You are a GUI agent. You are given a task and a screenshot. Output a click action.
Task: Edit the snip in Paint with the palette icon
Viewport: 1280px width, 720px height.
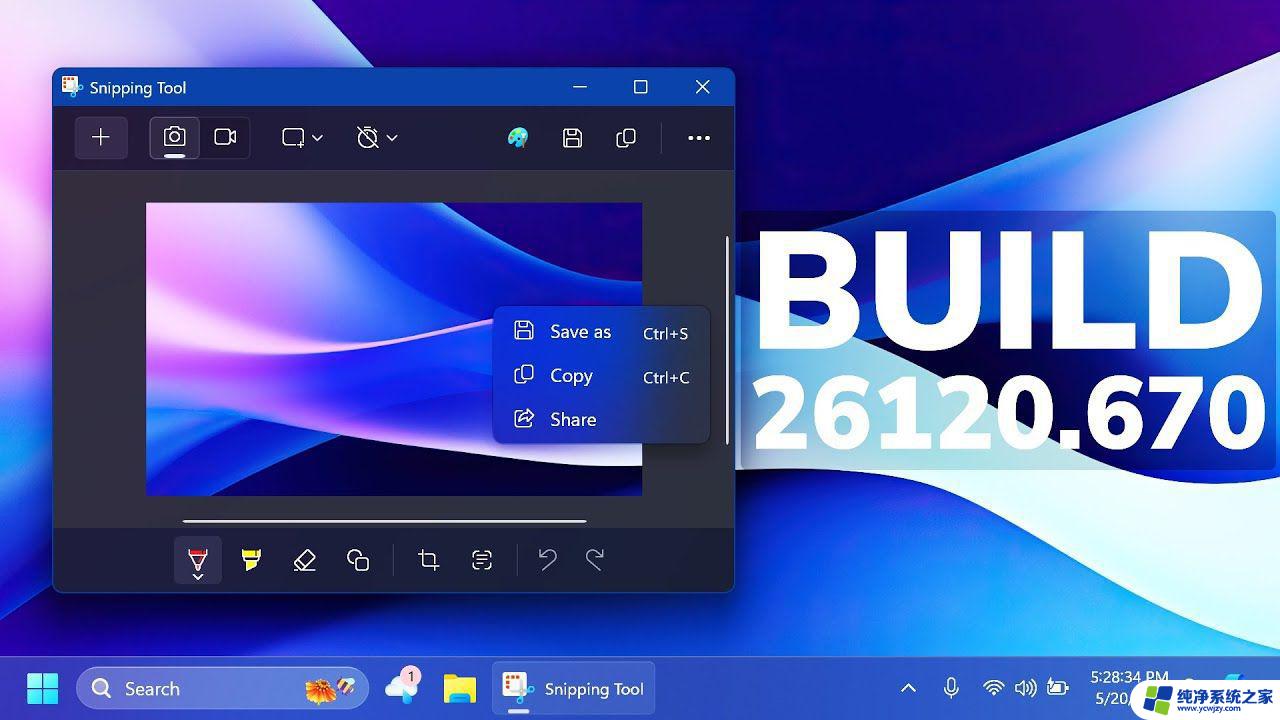tap(518, 138)
